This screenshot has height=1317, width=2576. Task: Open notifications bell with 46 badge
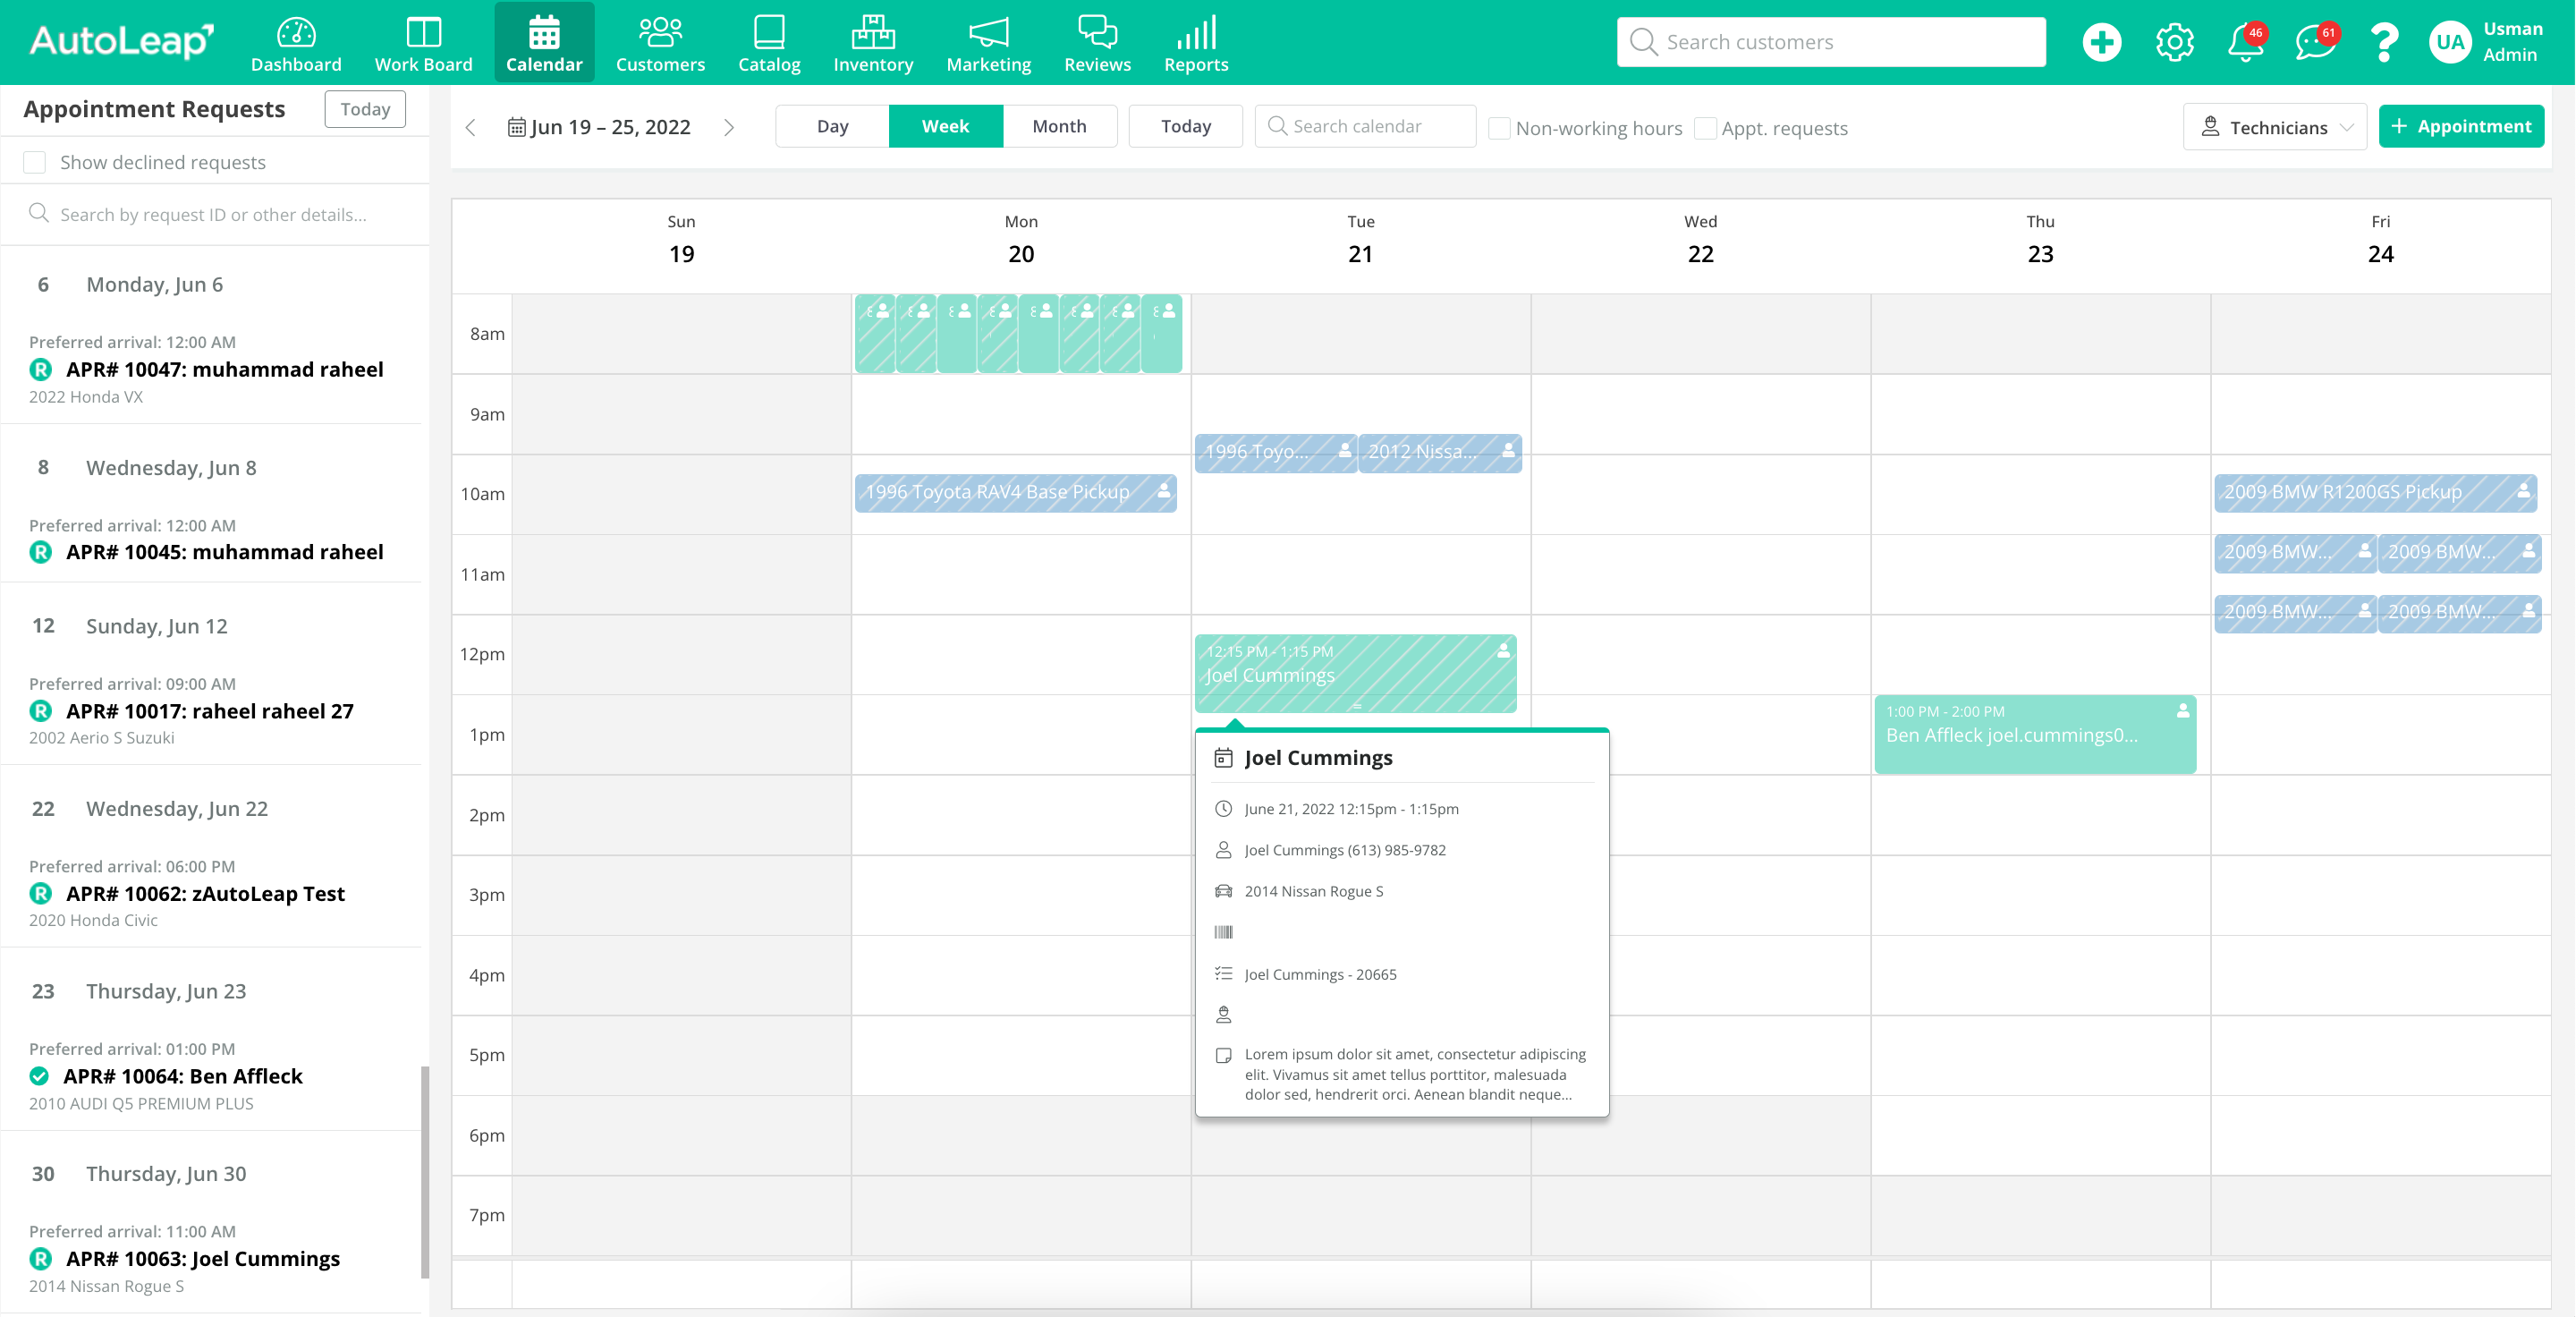(2245, 42)
